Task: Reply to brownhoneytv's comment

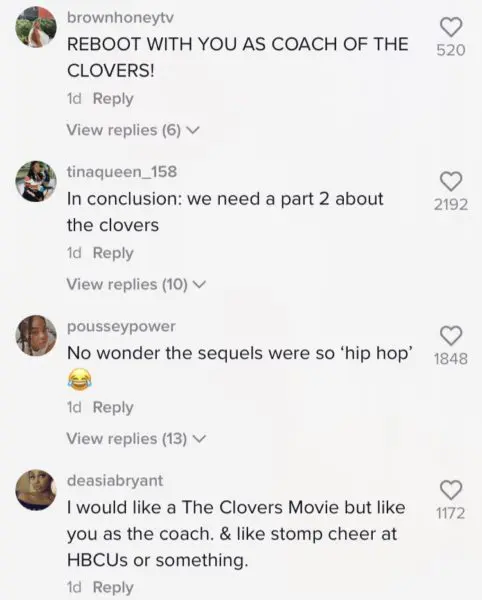Action: tap(113, 99)
